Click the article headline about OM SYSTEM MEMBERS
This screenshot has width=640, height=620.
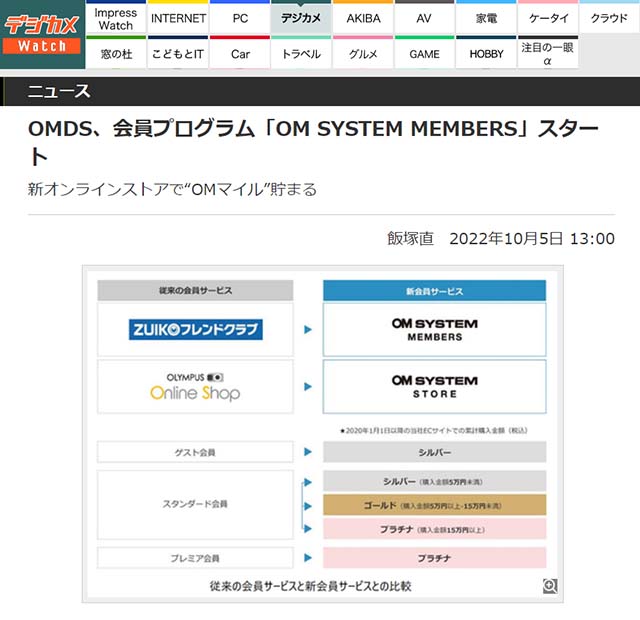(313, 142)
